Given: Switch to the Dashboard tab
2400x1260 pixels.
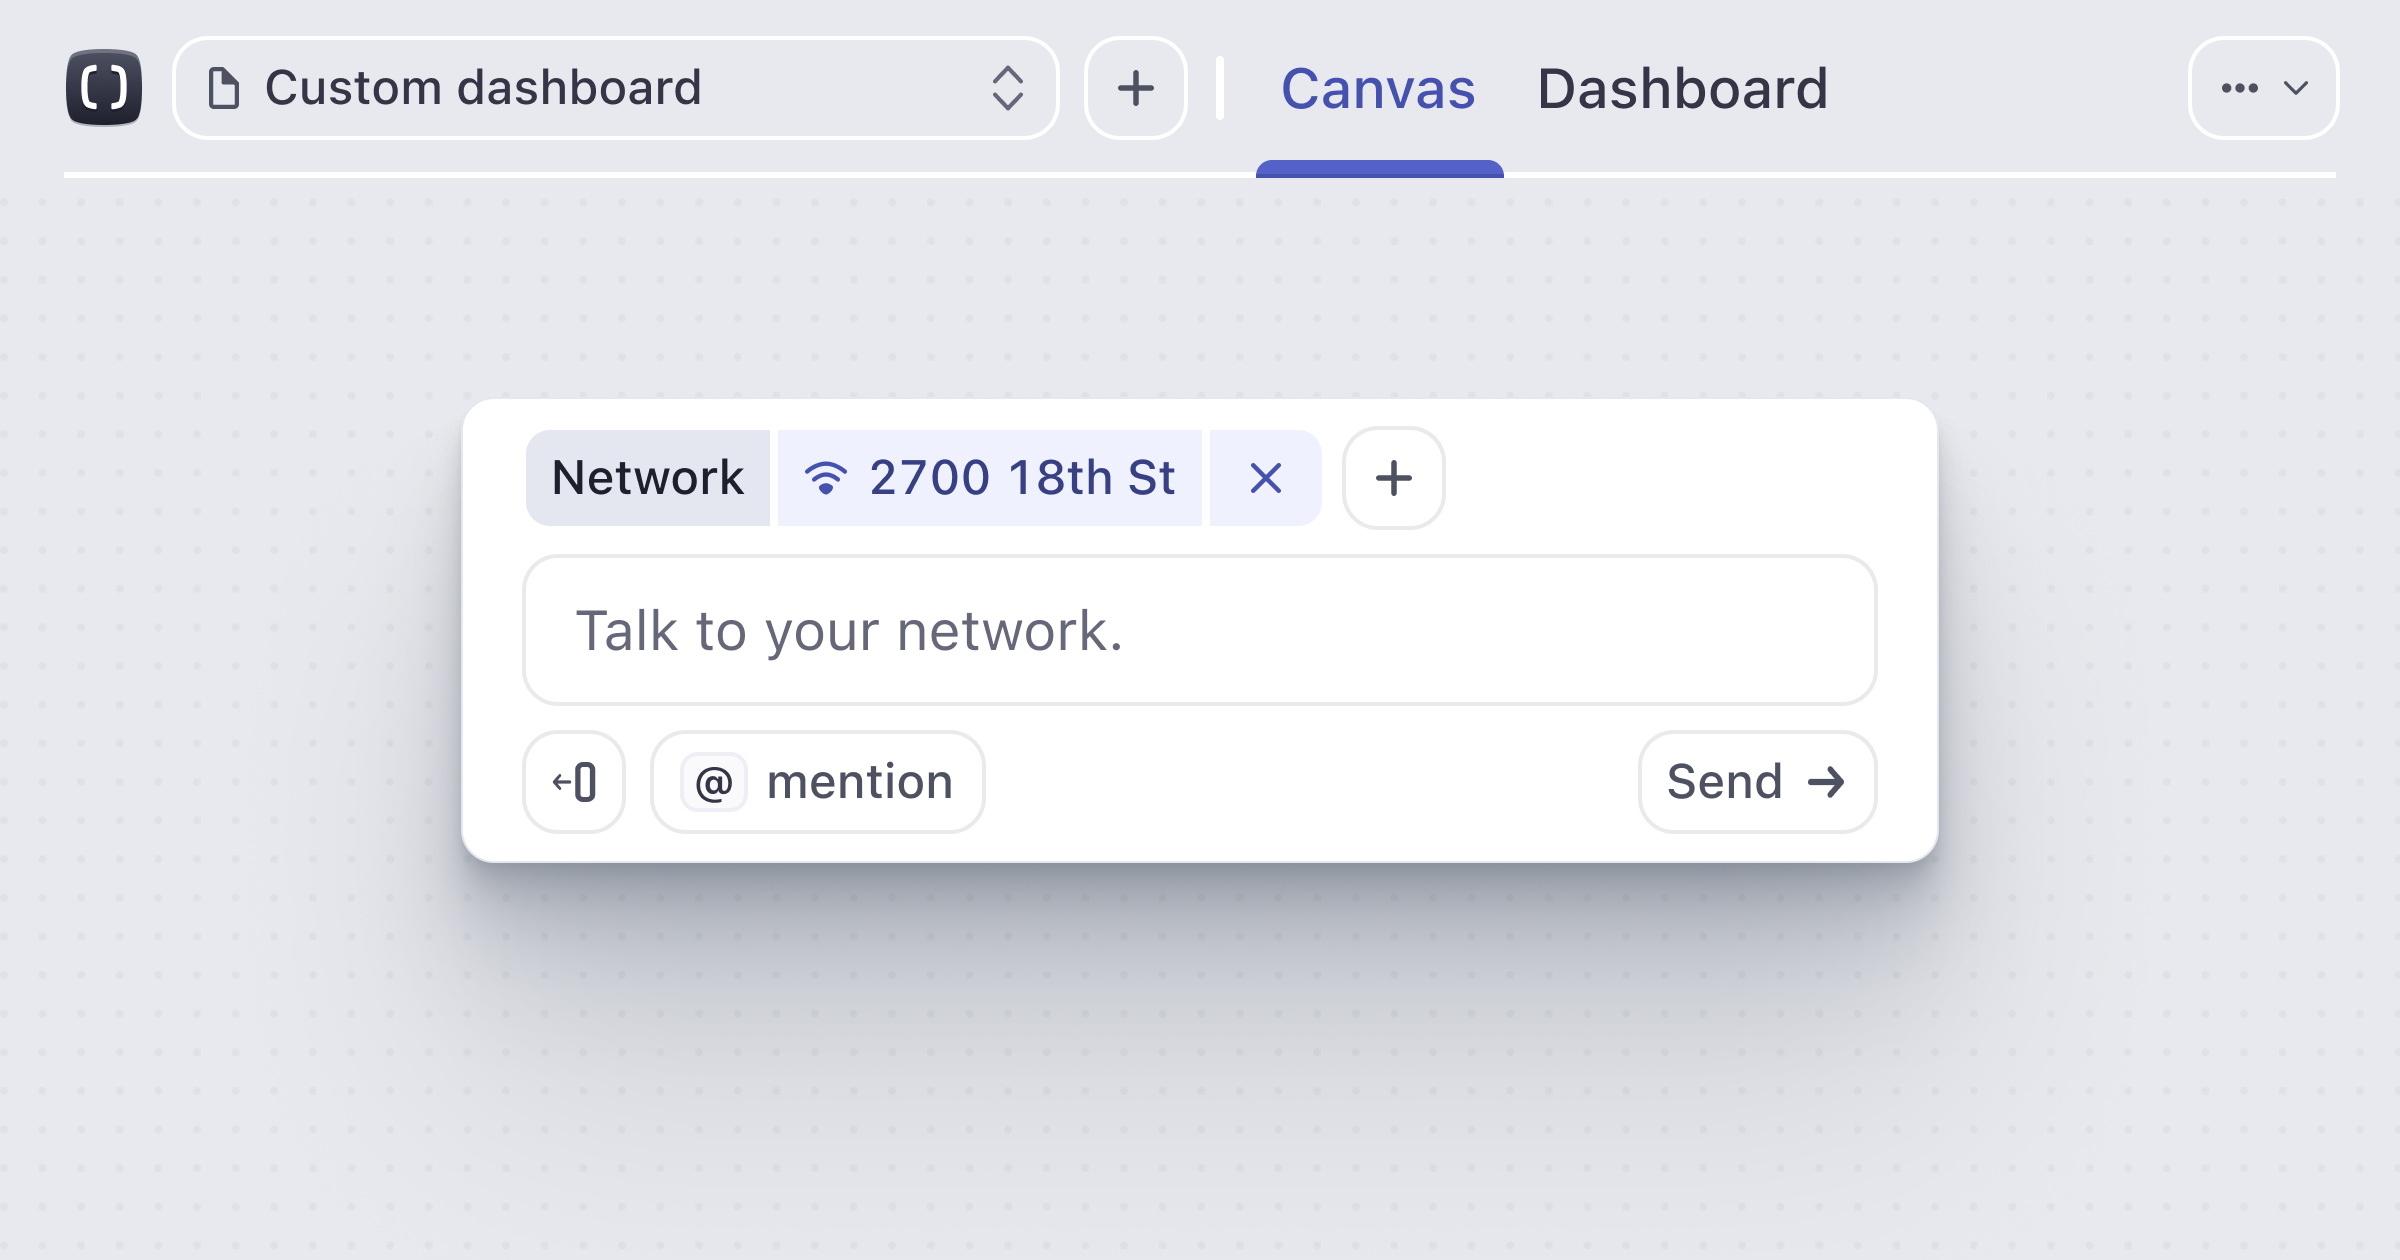Looking at the screenshot, I should 1682,90.
